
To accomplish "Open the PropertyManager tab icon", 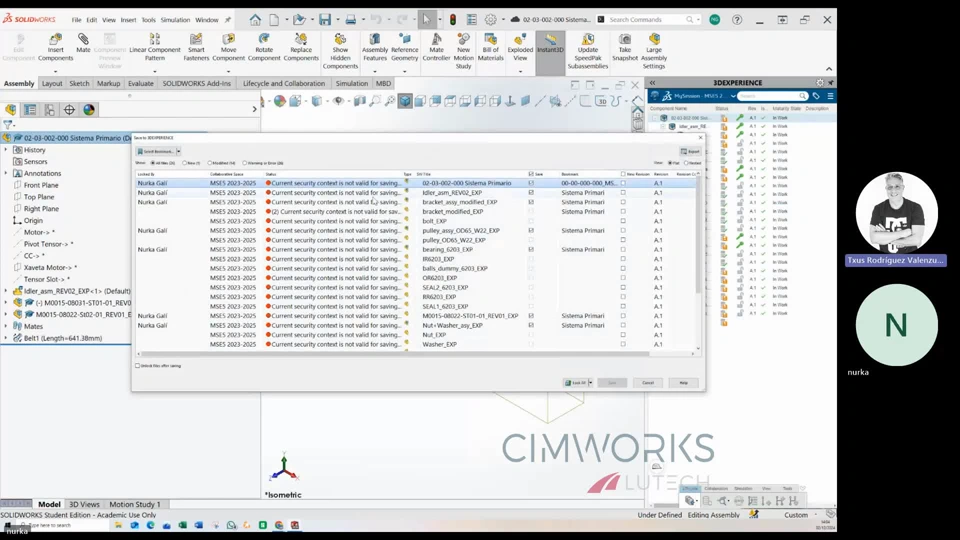I will [30, 110].
